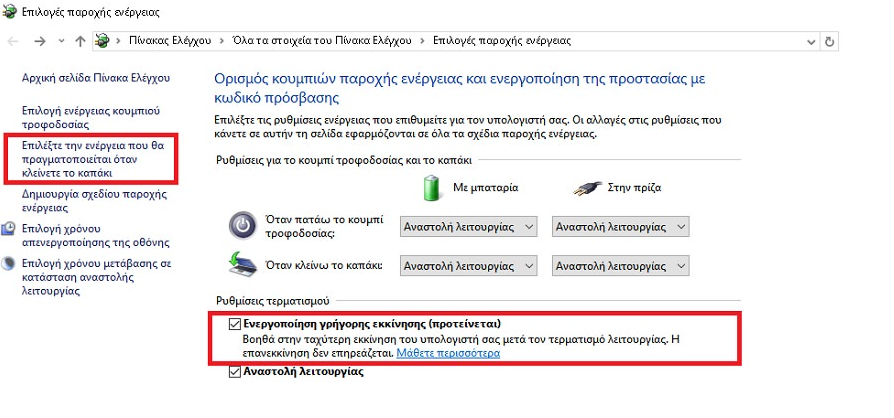Click the forward navigation arrow
The width and height of the screenshot is (894, 418).
pos(39,41)
